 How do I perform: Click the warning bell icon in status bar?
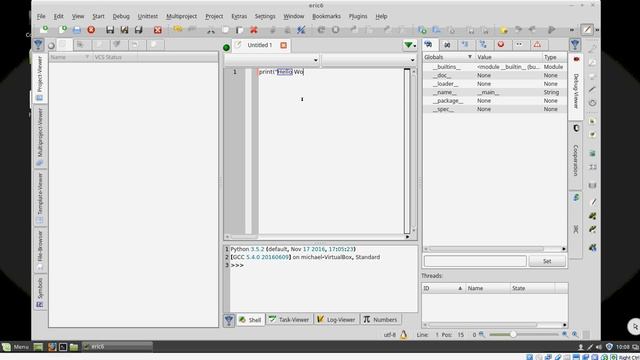click(404, 335)
